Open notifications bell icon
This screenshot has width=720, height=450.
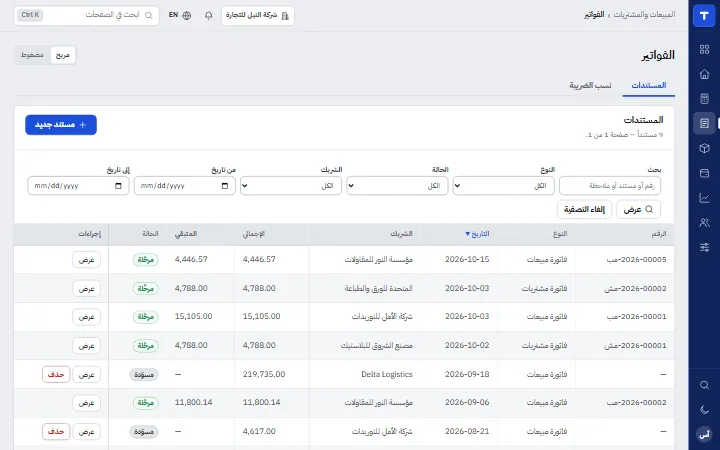tap(208, 15)
